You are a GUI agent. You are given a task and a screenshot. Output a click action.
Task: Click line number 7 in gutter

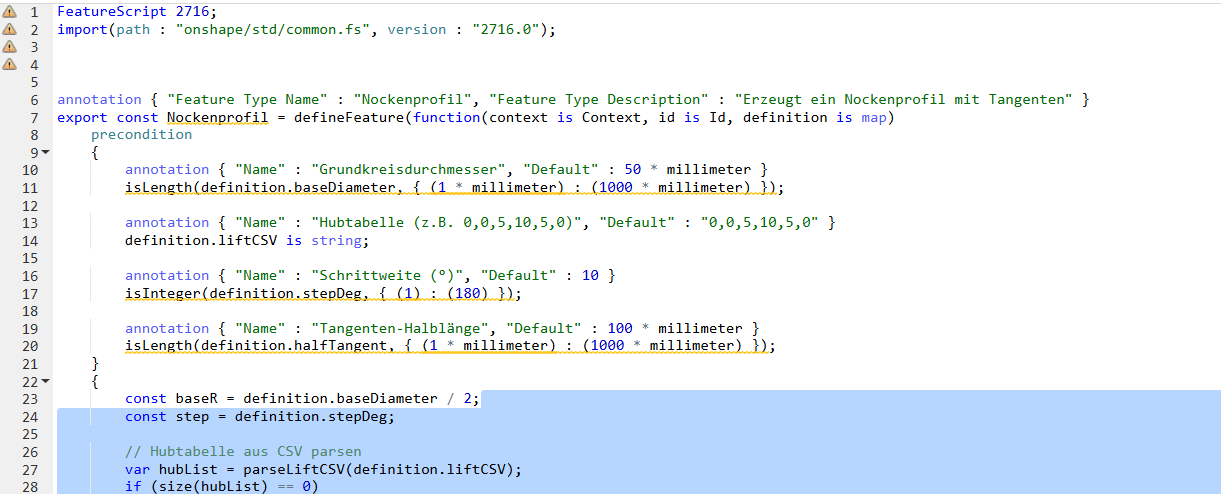[34, 117]
